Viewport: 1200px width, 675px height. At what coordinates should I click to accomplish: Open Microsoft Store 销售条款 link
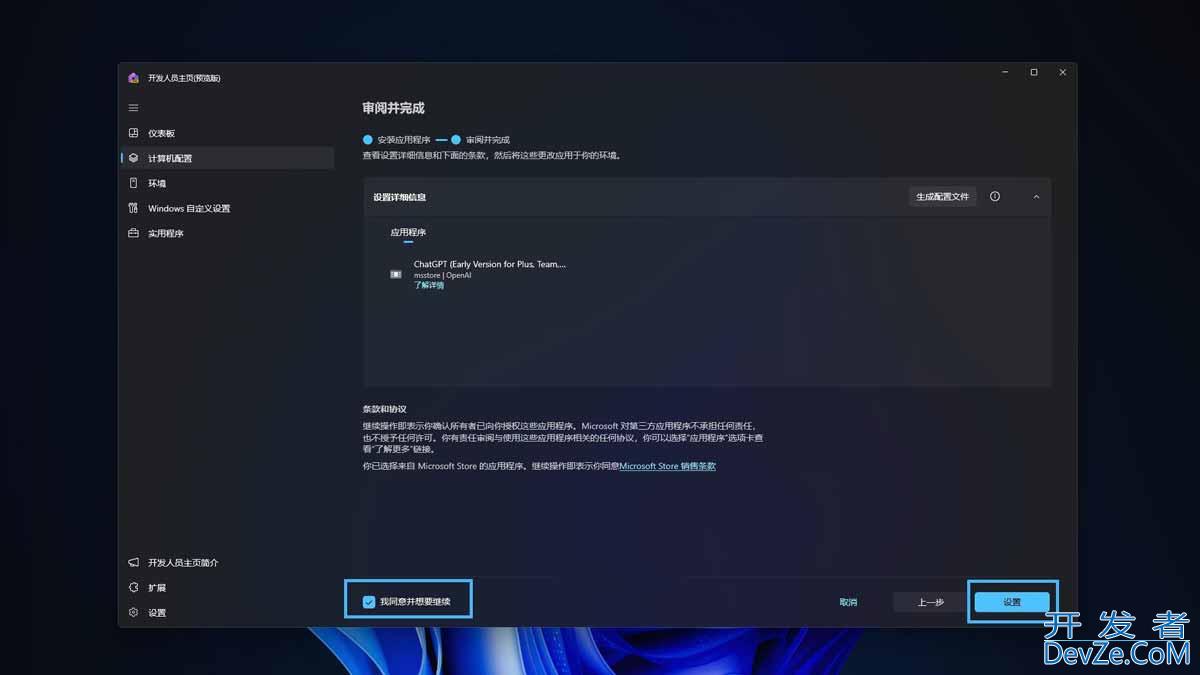[668, 466]
